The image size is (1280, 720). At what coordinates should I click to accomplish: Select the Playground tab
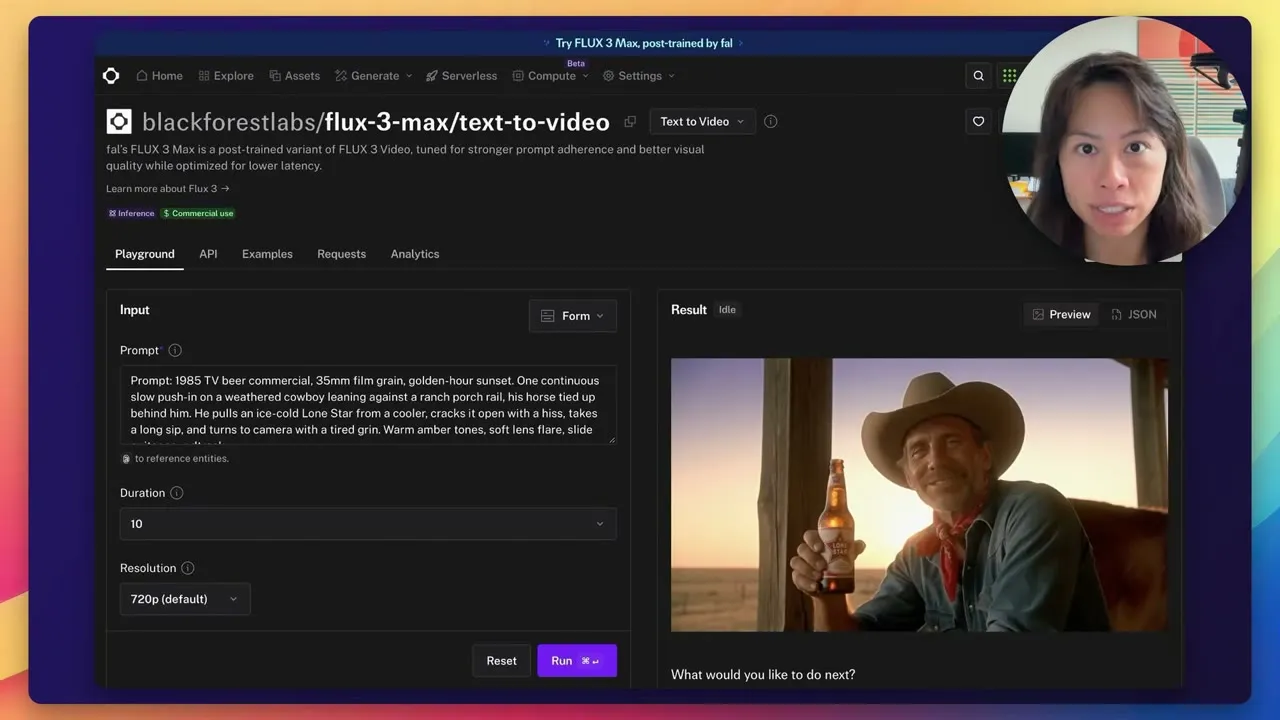(145, 254)
